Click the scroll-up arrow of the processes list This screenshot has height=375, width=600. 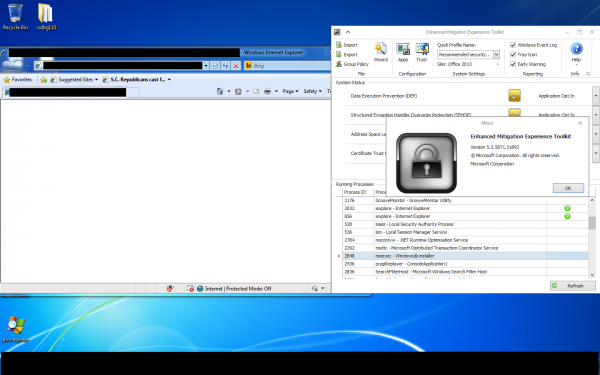(x=592, y=200)
